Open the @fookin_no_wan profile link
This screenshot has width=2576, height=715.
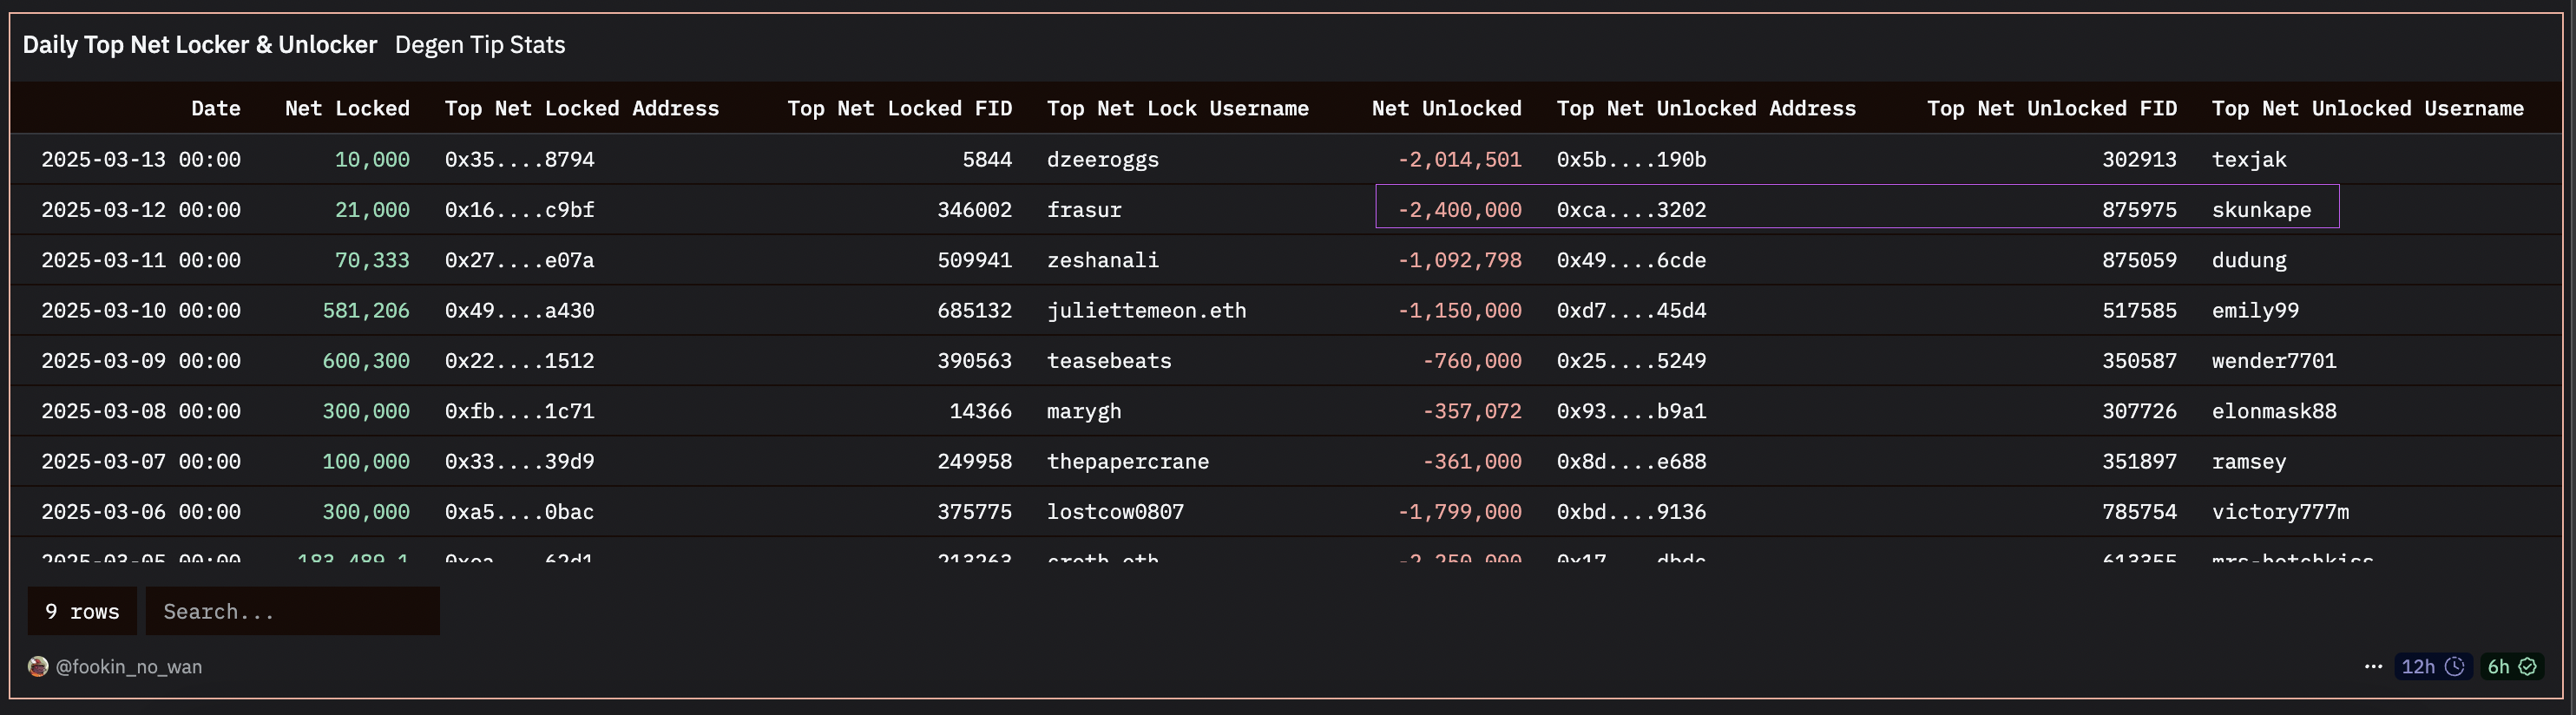pyautogui.click(x=128, y=666)
